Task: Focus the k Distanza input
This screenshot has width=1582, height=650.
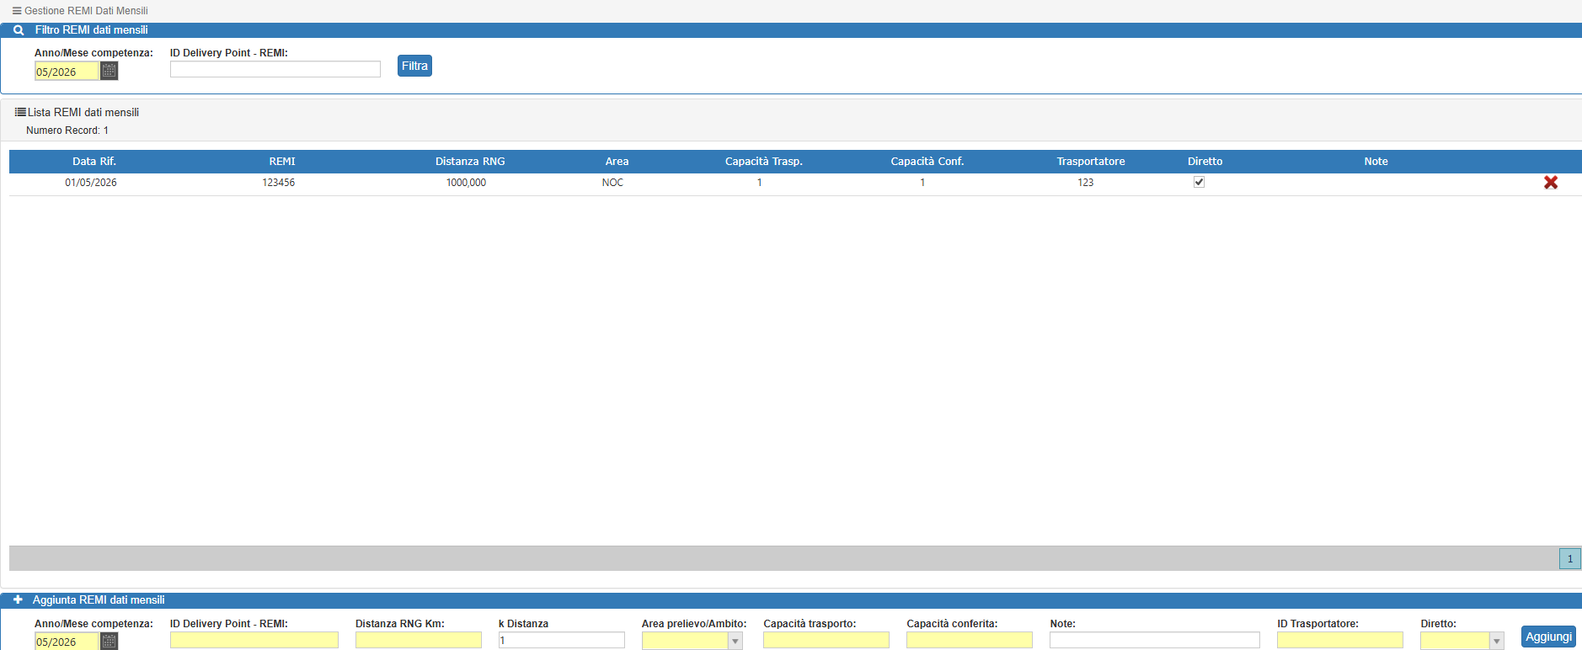Action: click(x=561, y=640)
